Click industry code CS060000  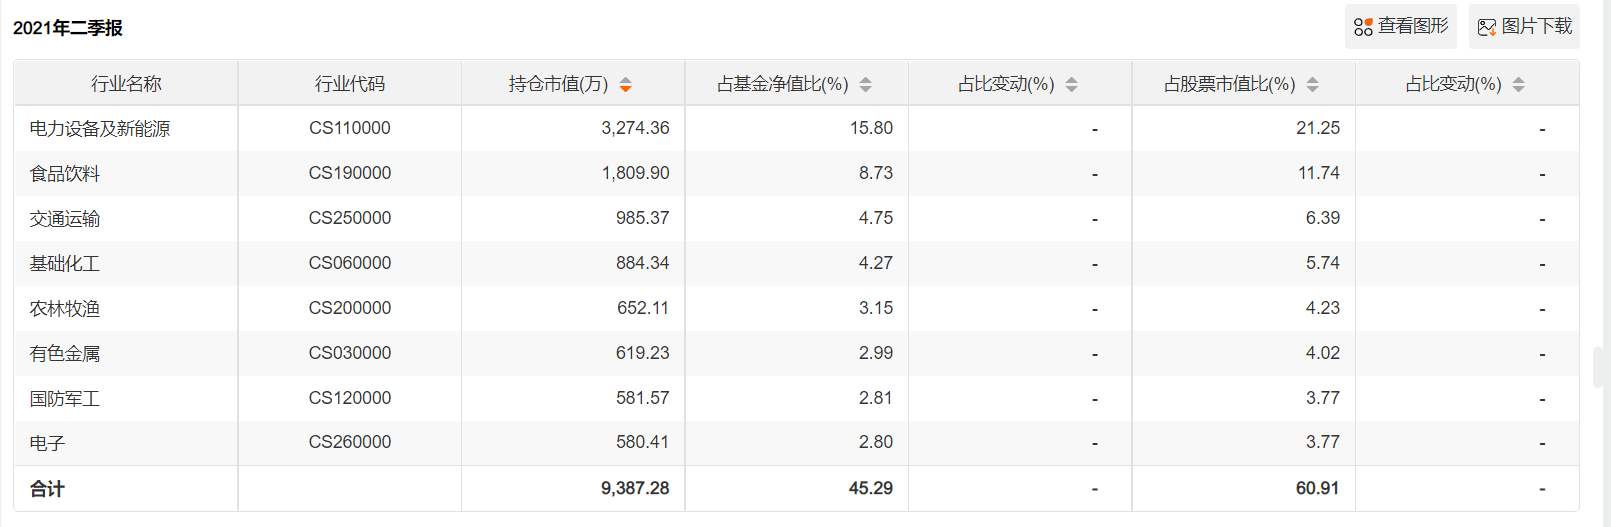point(350,263)
